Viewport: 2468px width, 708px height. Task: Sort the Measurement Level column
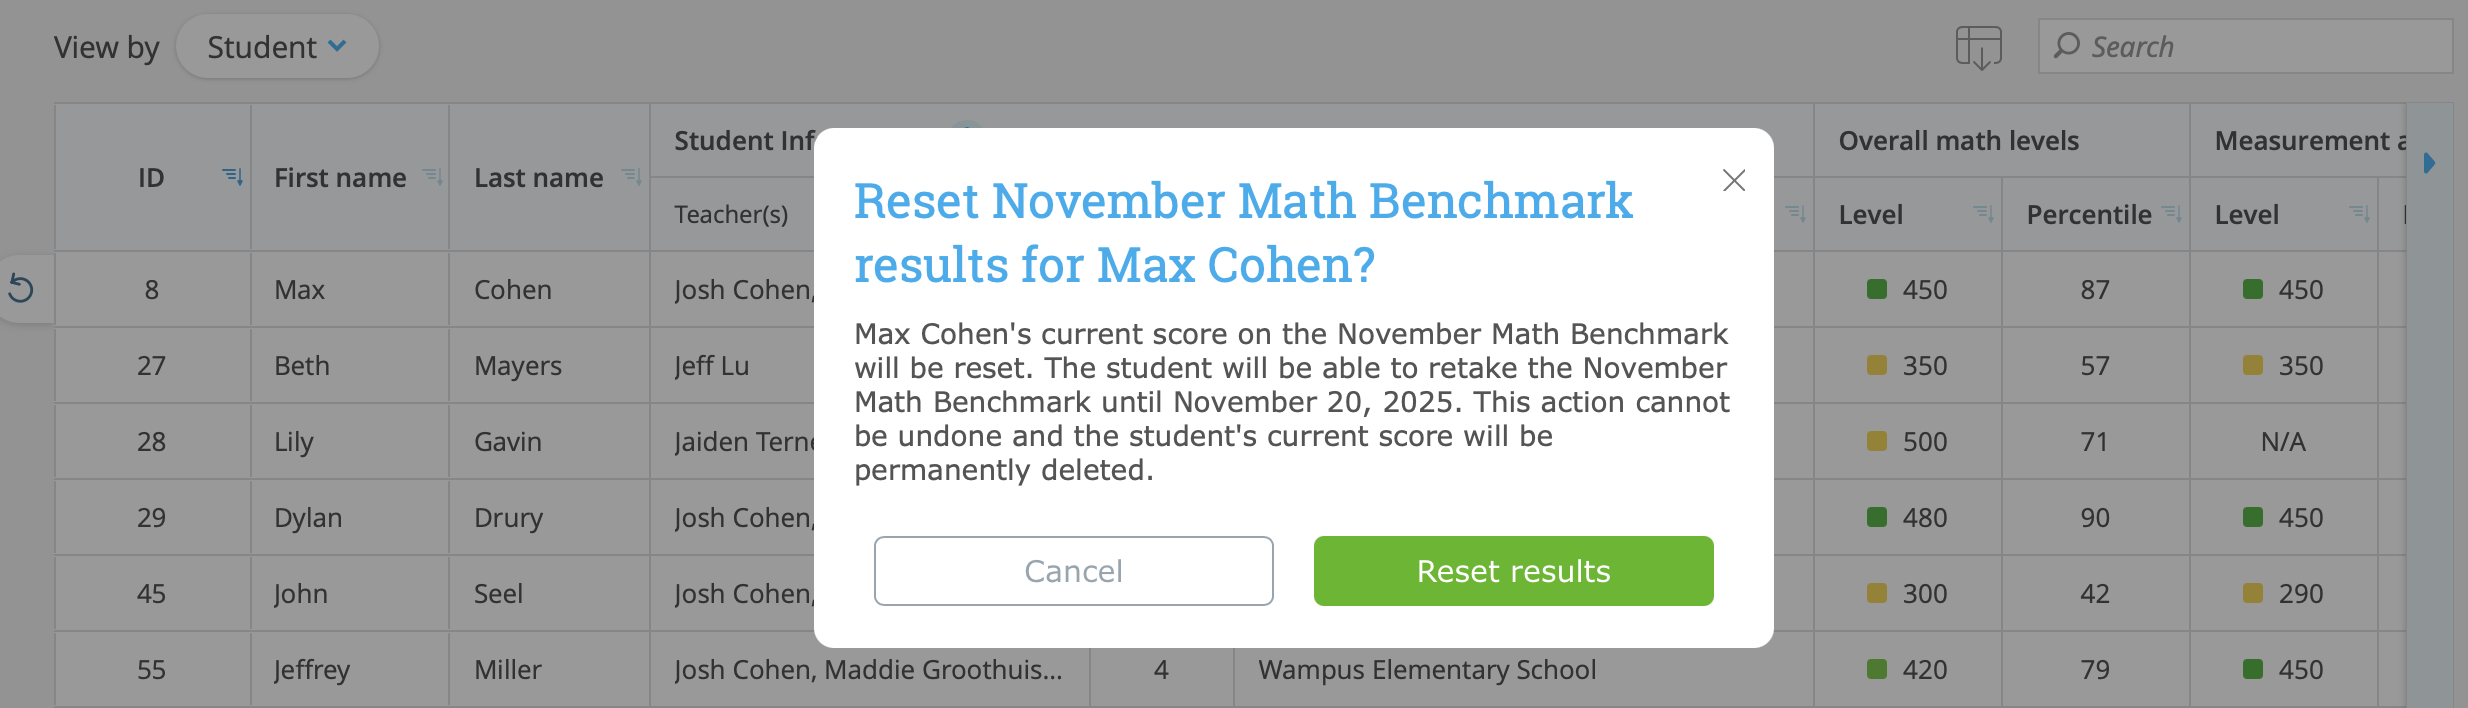click(2359, 213)
